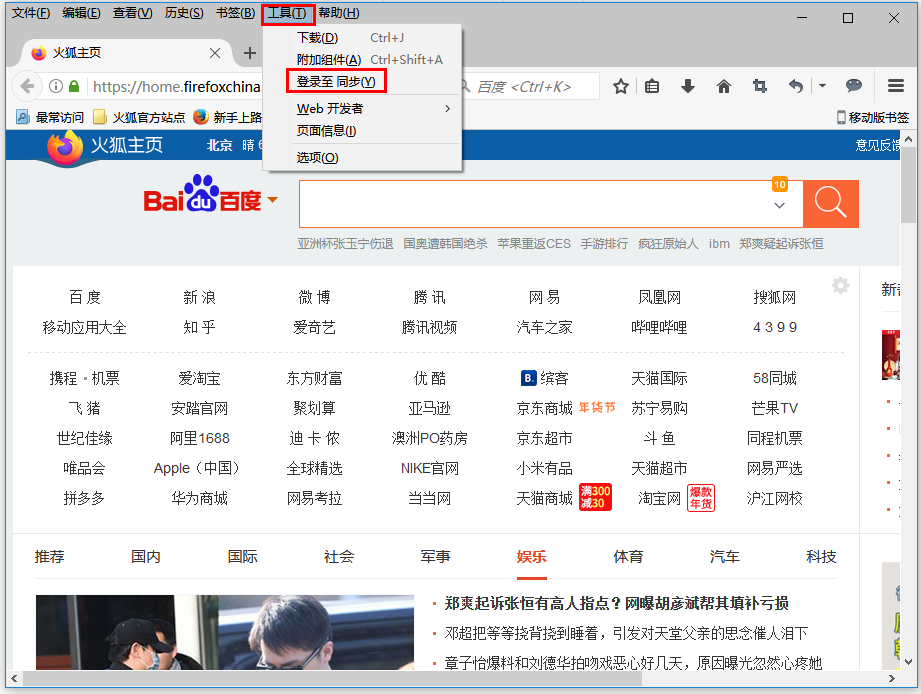Open 最常访问 bookmarks folder
921x694 pixels.
(51, 117)
